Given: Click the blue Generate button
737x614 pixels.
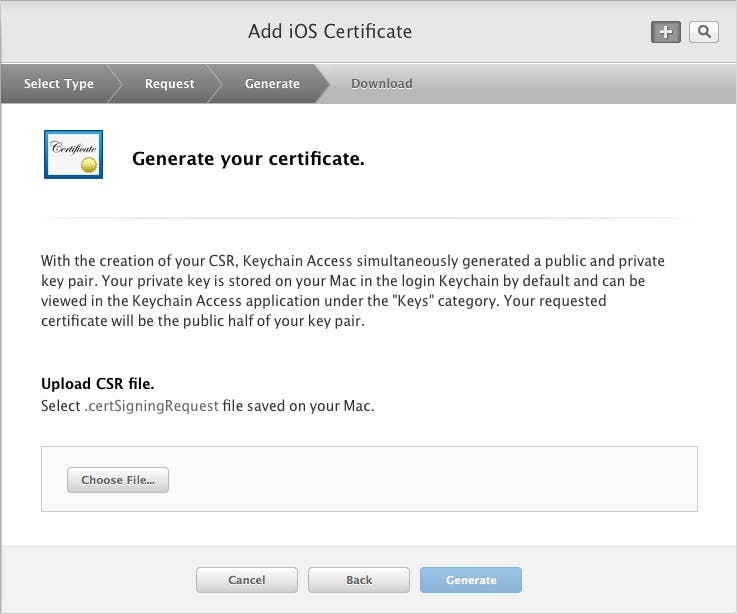Looking at the screenshot, I should point(471,580).
